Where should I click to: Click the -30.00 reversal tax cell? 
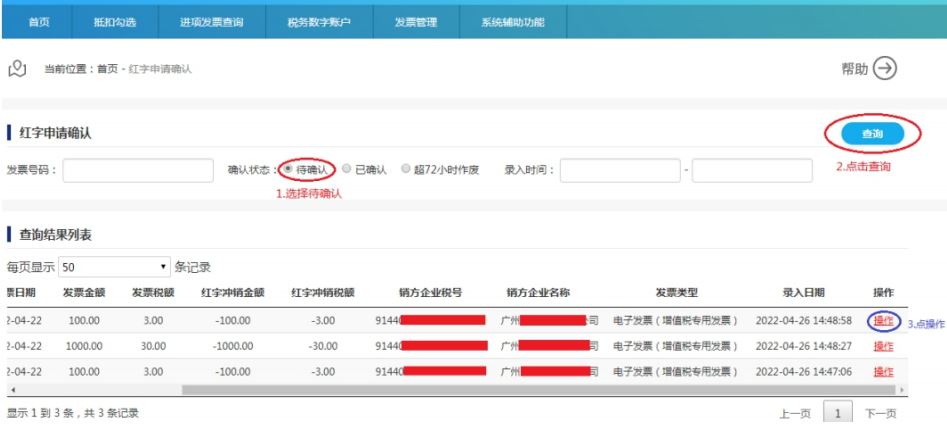[323, 347]
